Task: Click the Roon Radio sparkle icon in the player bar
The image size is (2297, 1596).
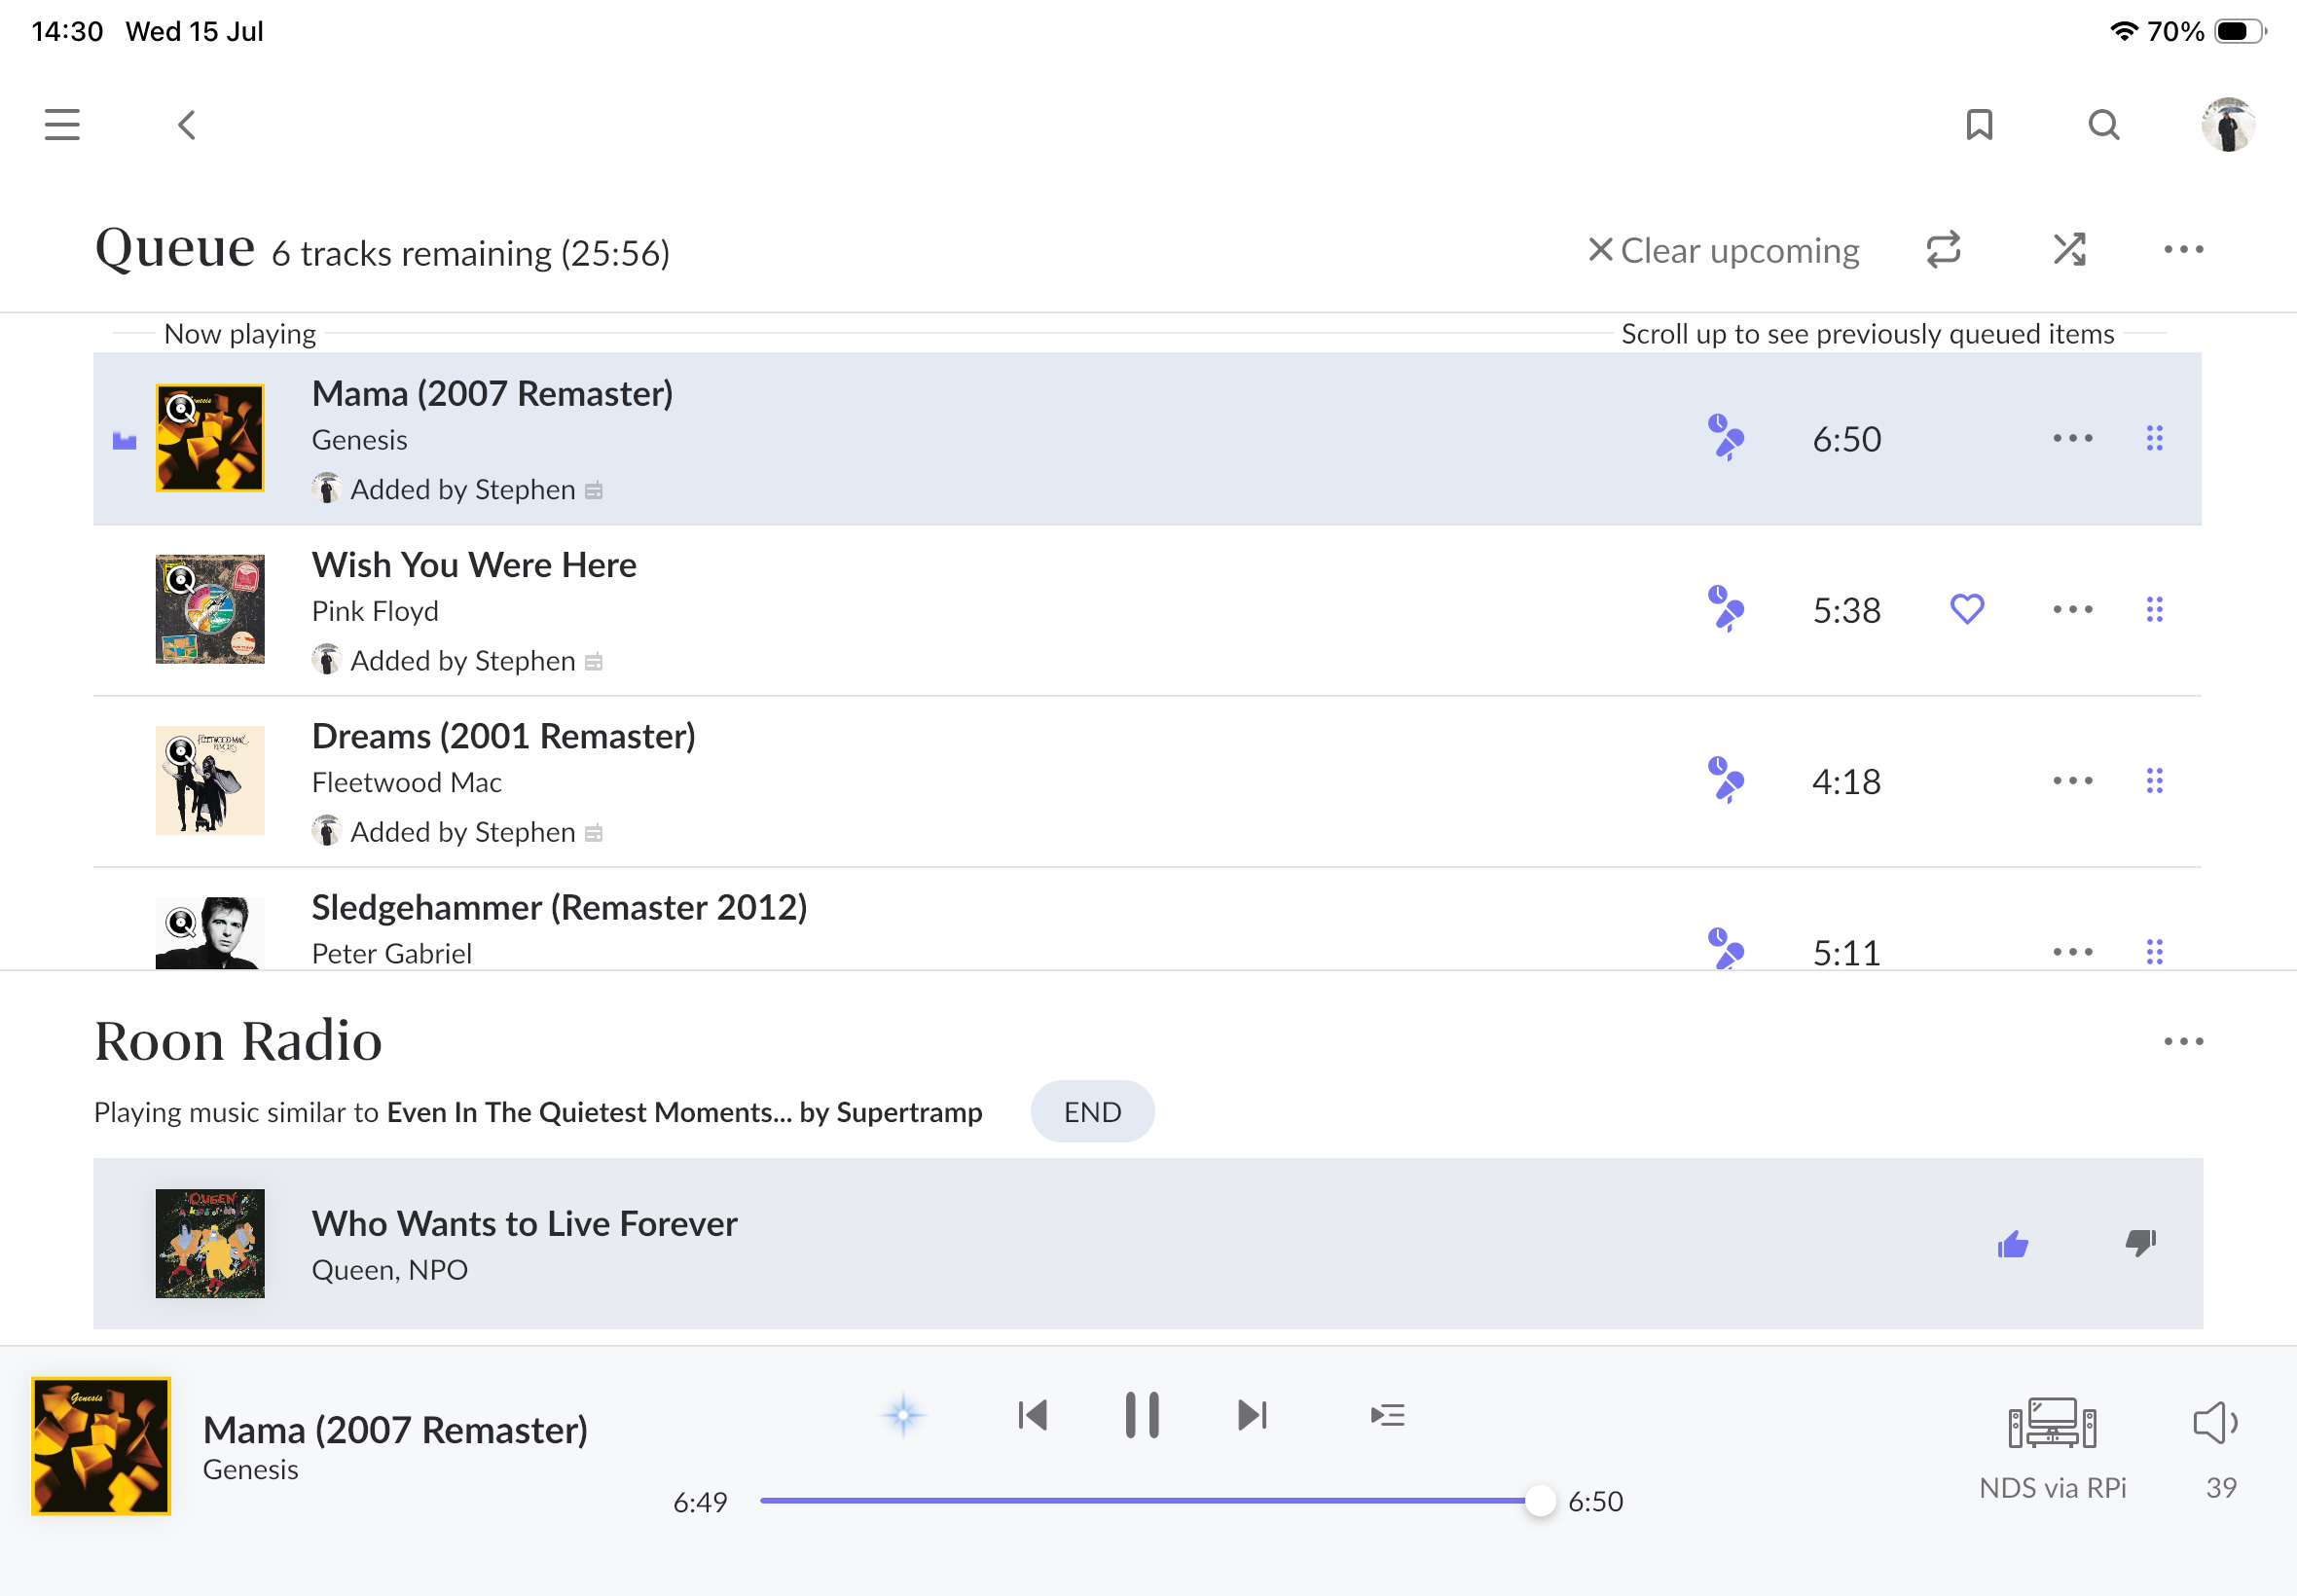Action: pos(903,1415)
